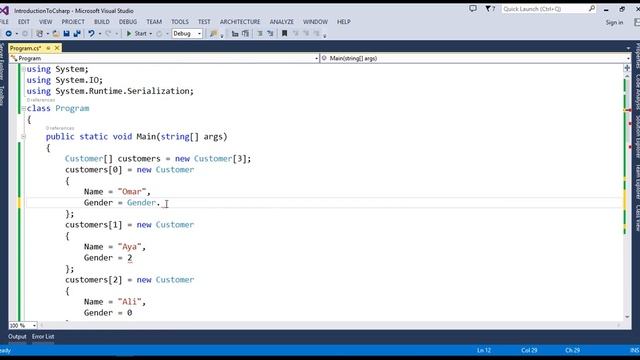Open the EDIT menu

(24, 22)
